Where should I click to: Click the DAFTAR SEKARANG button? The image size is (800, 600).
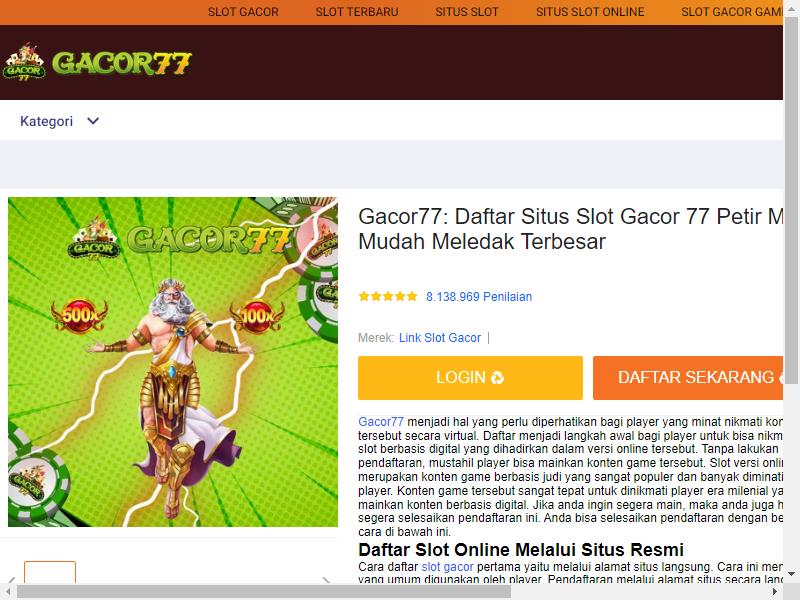[x=688, y=378]
